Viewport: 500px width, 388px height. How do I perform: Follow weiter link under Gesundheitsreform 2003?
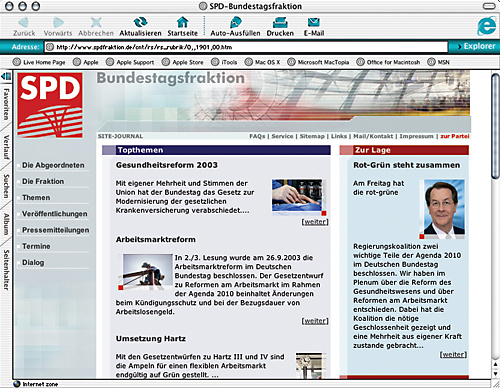tap(315, 222)
